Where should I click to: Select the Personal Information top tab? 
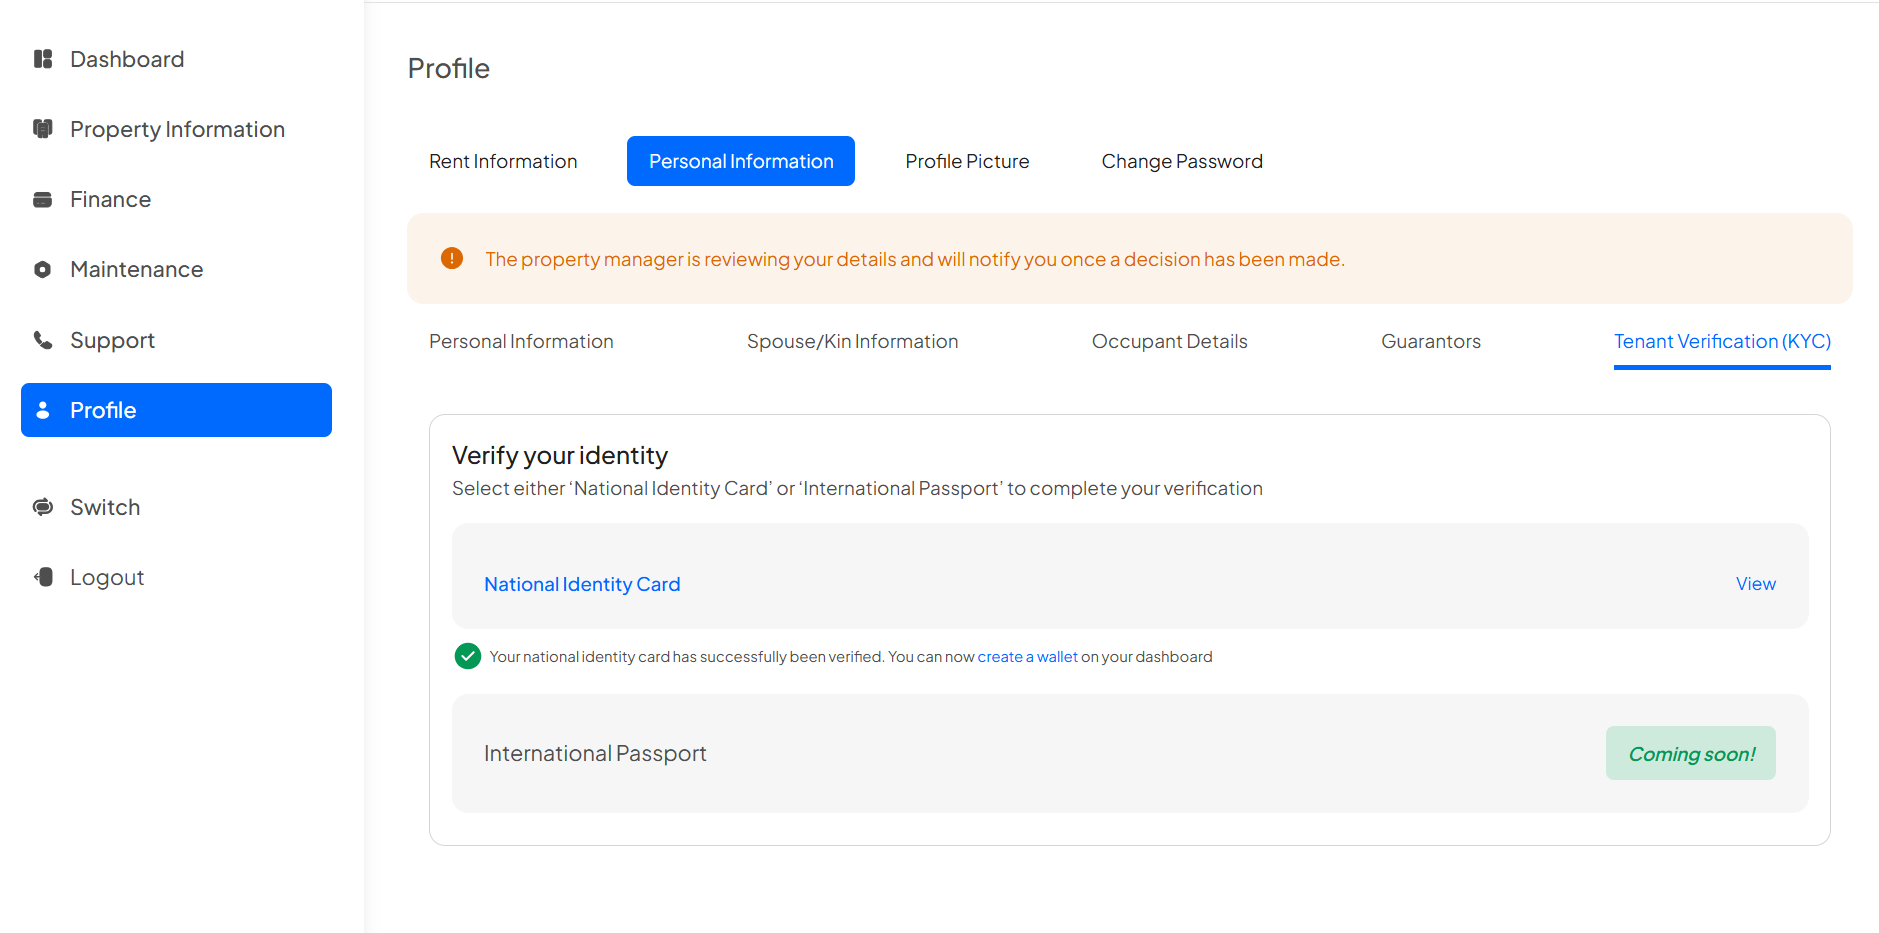pos(740,161)
